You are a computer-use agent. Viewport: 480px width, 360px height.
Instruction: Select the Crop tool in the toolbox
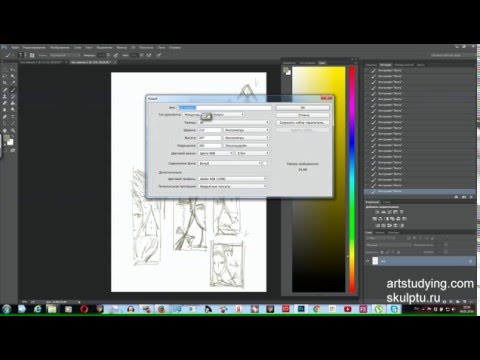[5, 82]
